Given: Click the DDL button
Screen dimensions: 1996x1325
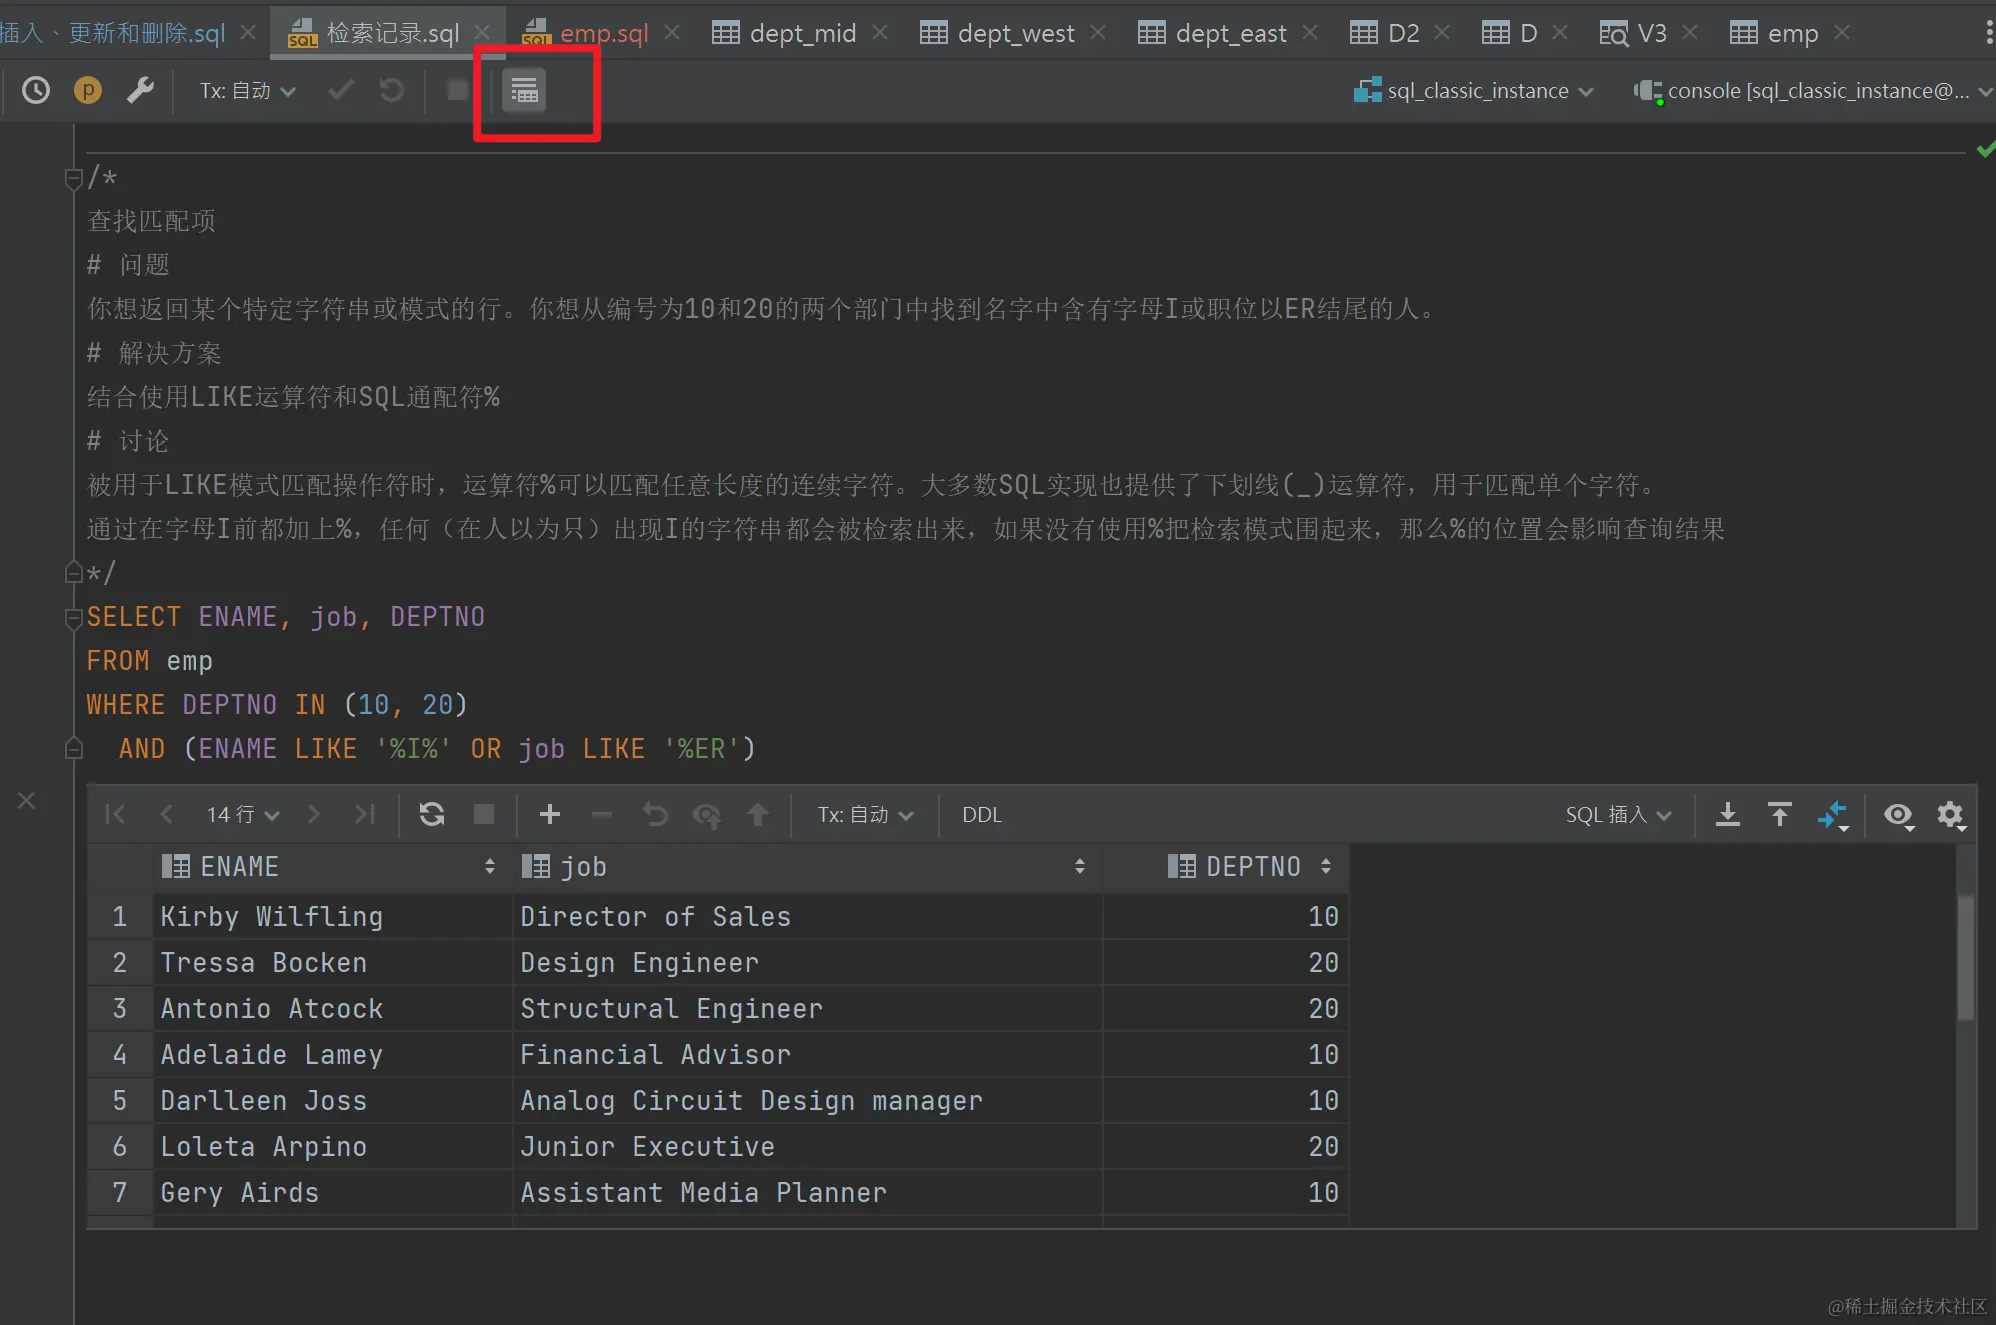Looking at the screenshot, I should [981, 815].
